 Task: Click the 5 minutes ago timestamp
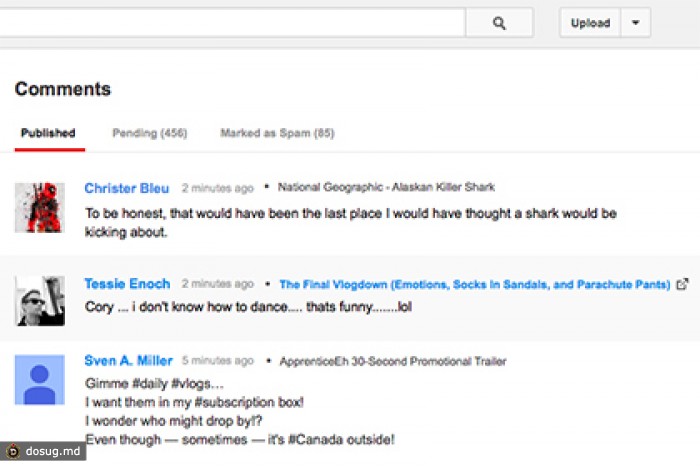[218, 362]
